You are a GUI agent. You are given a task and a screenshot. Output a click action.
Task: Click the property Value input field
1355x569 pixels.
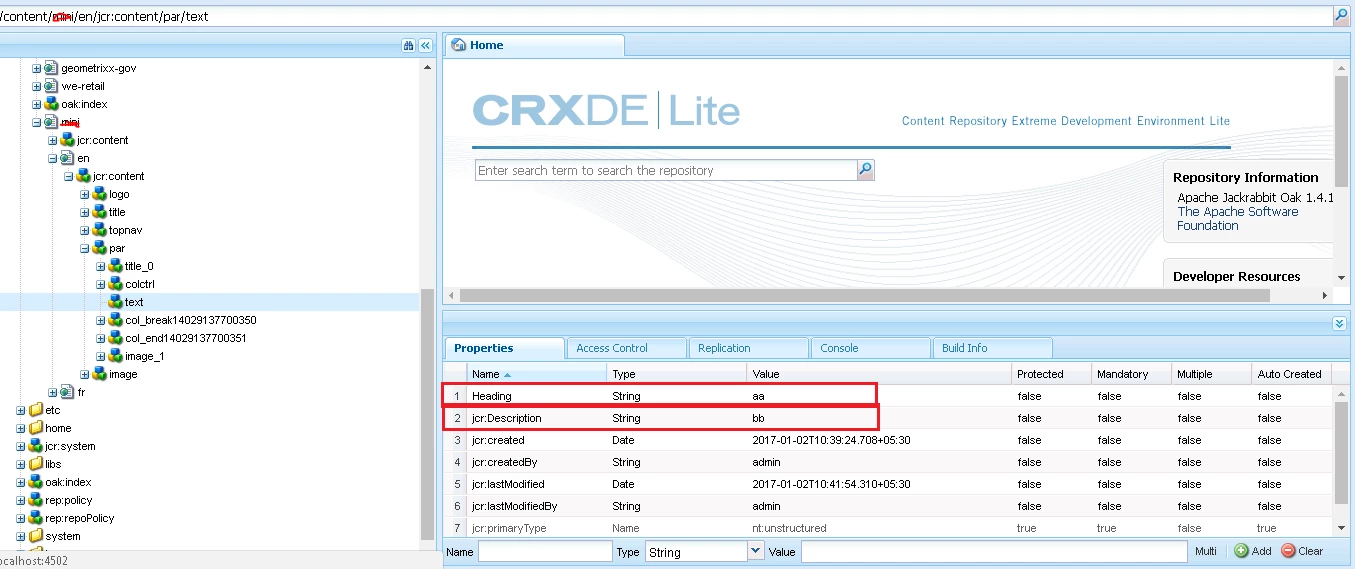click(994, 551)
